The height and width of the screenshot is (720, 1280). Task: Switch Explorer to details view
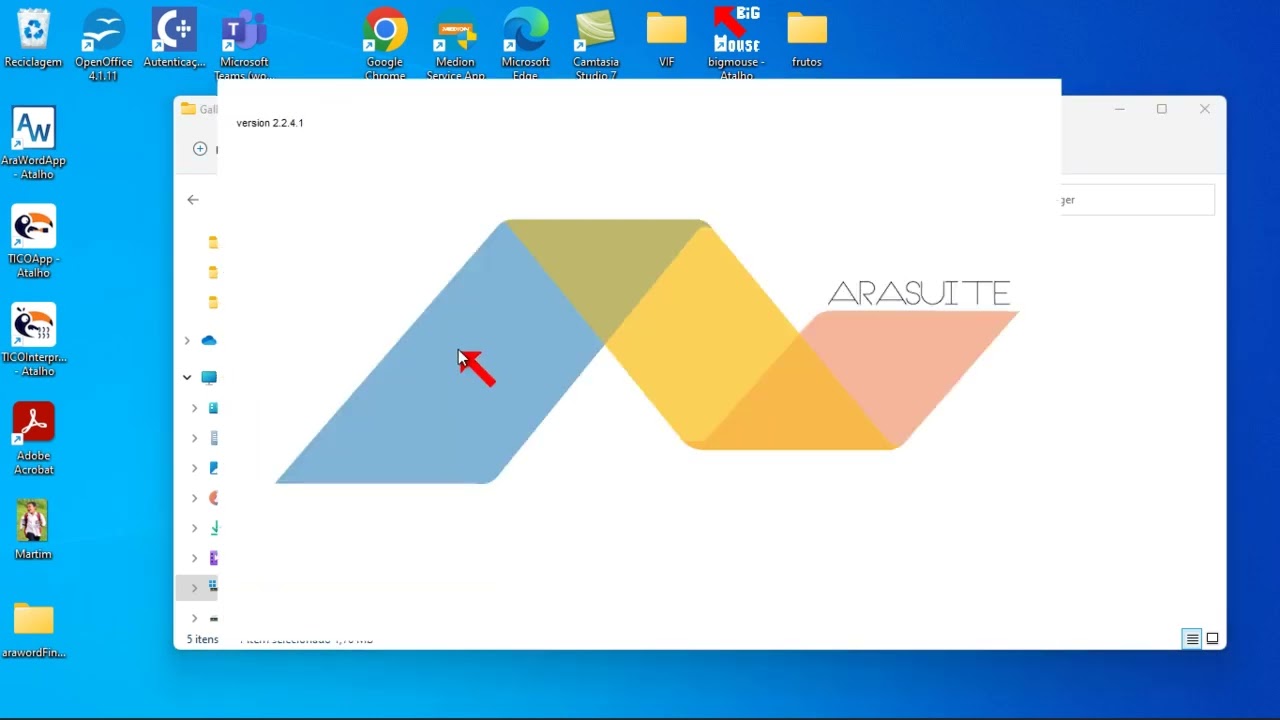[1192, 639]
